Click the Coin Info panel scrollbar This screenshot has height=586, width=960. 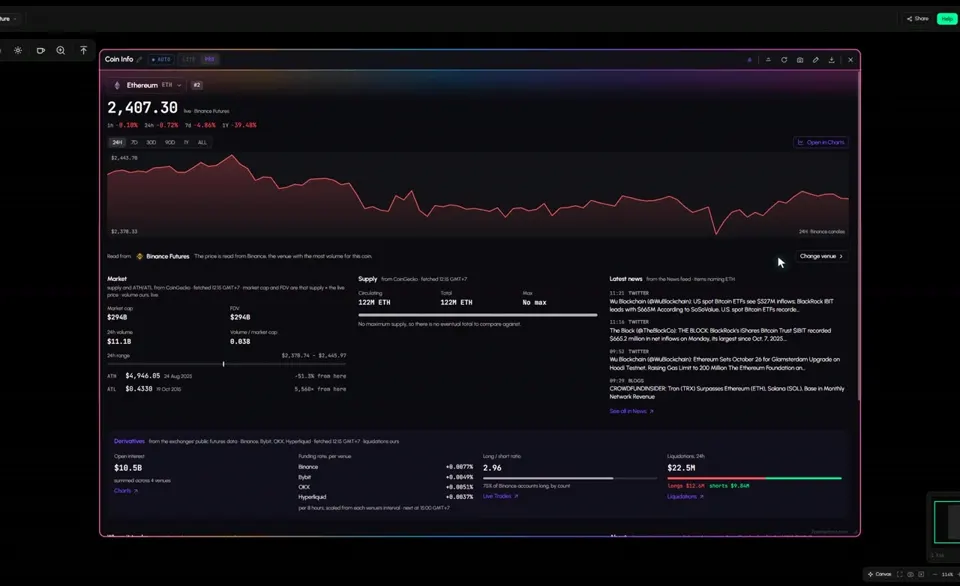[858, 236]
